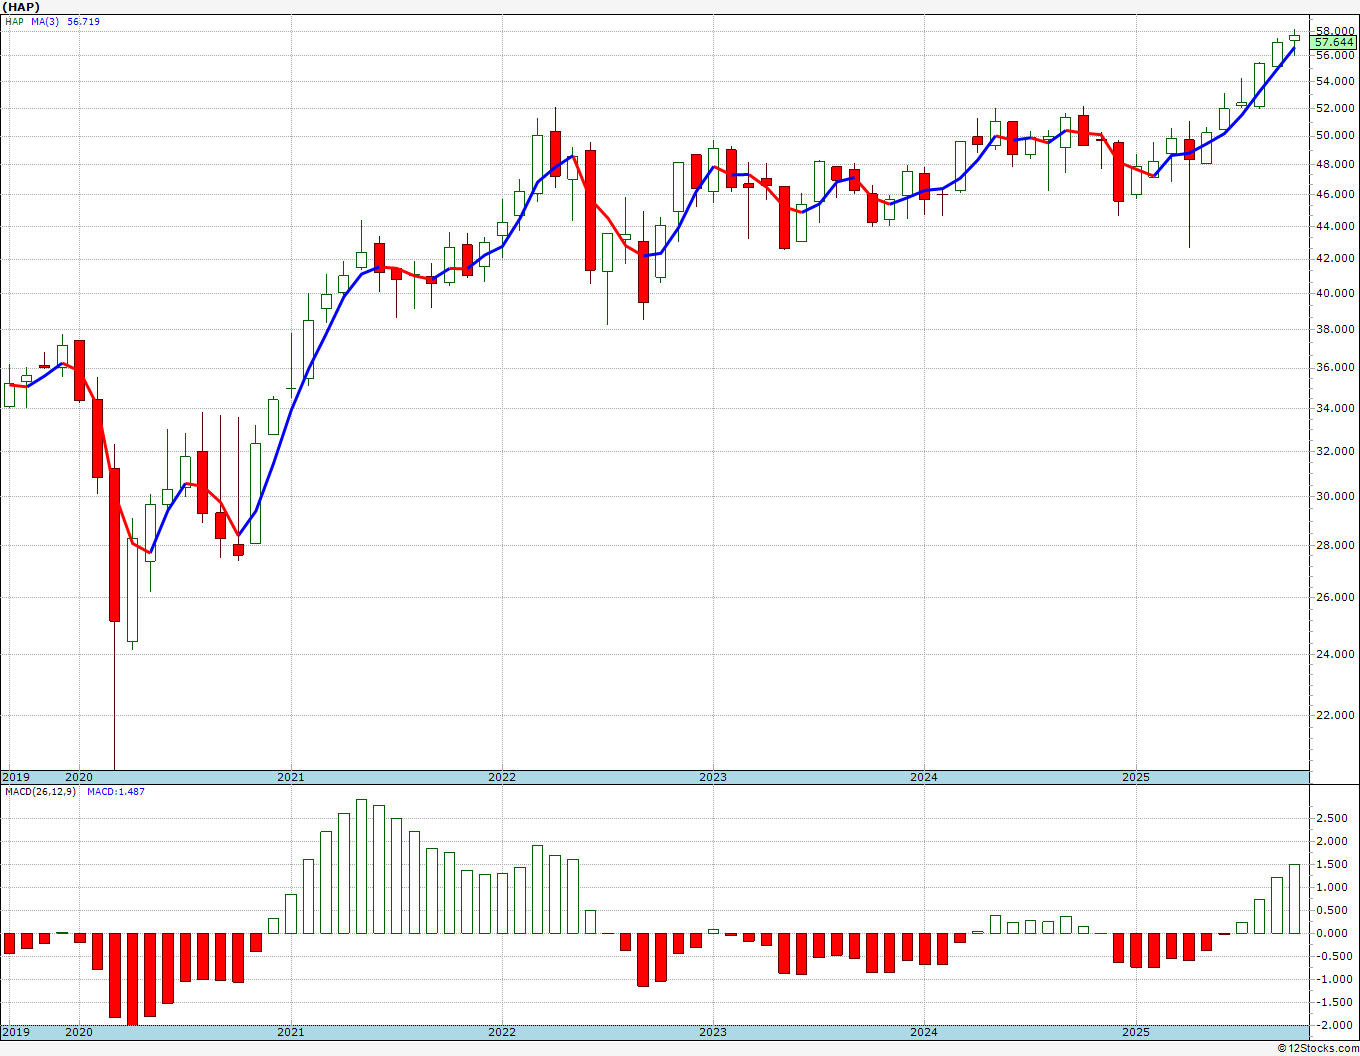Select the 38.000 price axis label
The width and height of the screenshot is (1360, 1056).
1336,329
